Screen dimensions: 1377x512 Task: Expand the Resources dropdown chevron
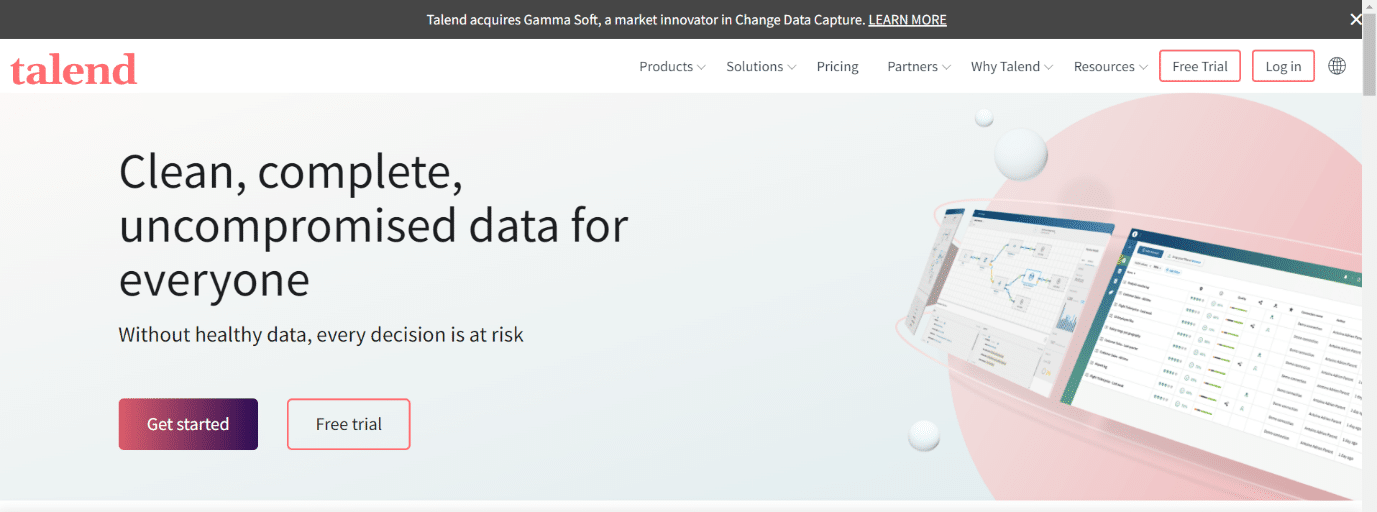1143,67
